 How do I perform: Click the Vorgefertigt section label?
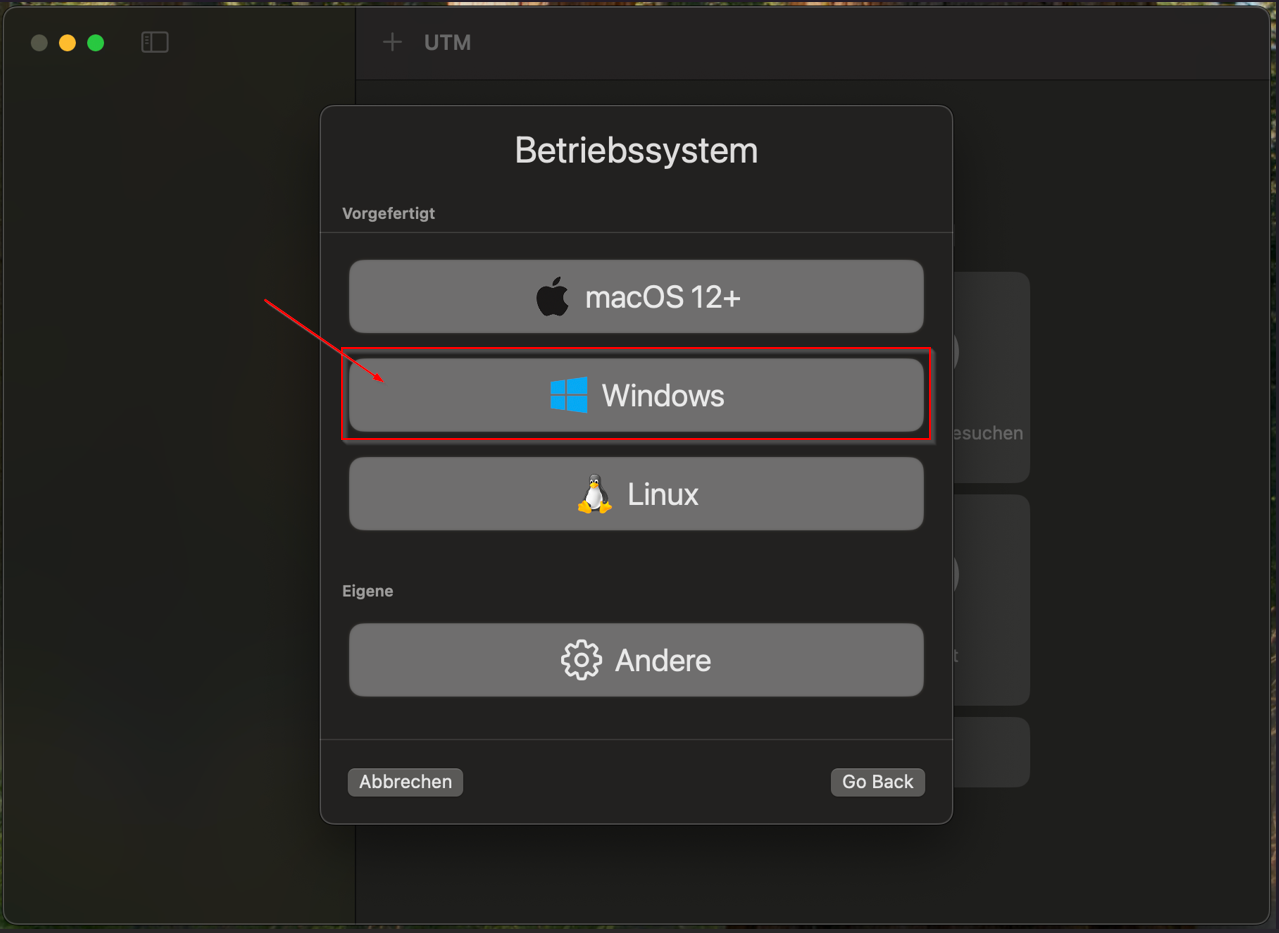389,213
